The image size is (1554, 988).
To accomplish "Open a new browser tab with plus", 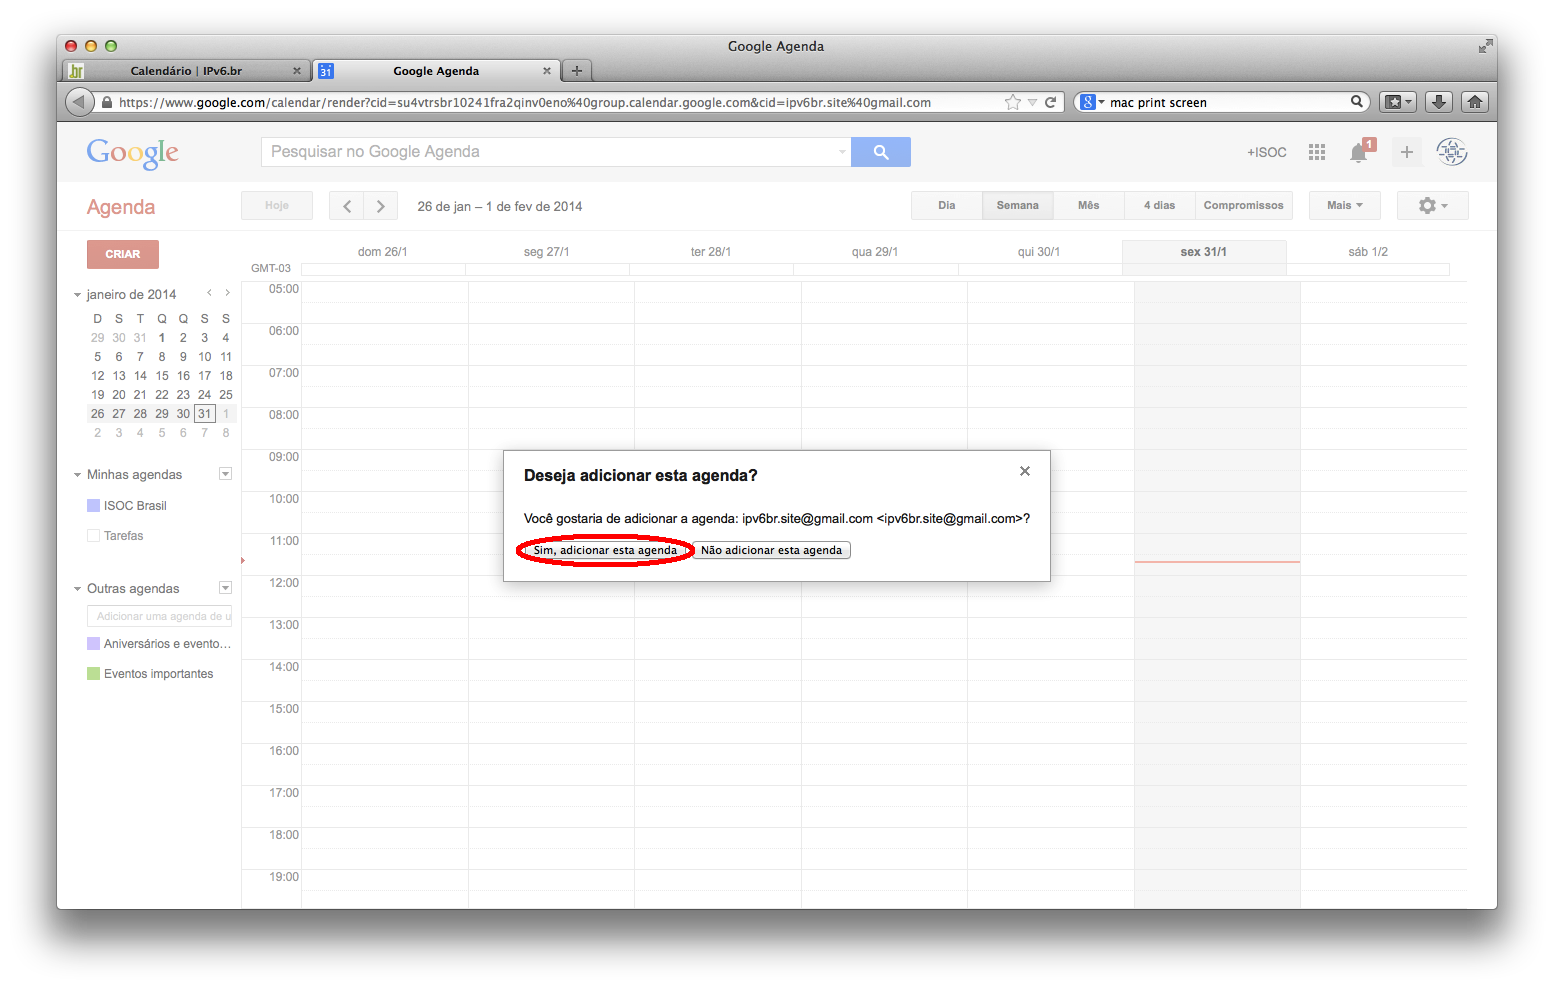I will (577, 71).
